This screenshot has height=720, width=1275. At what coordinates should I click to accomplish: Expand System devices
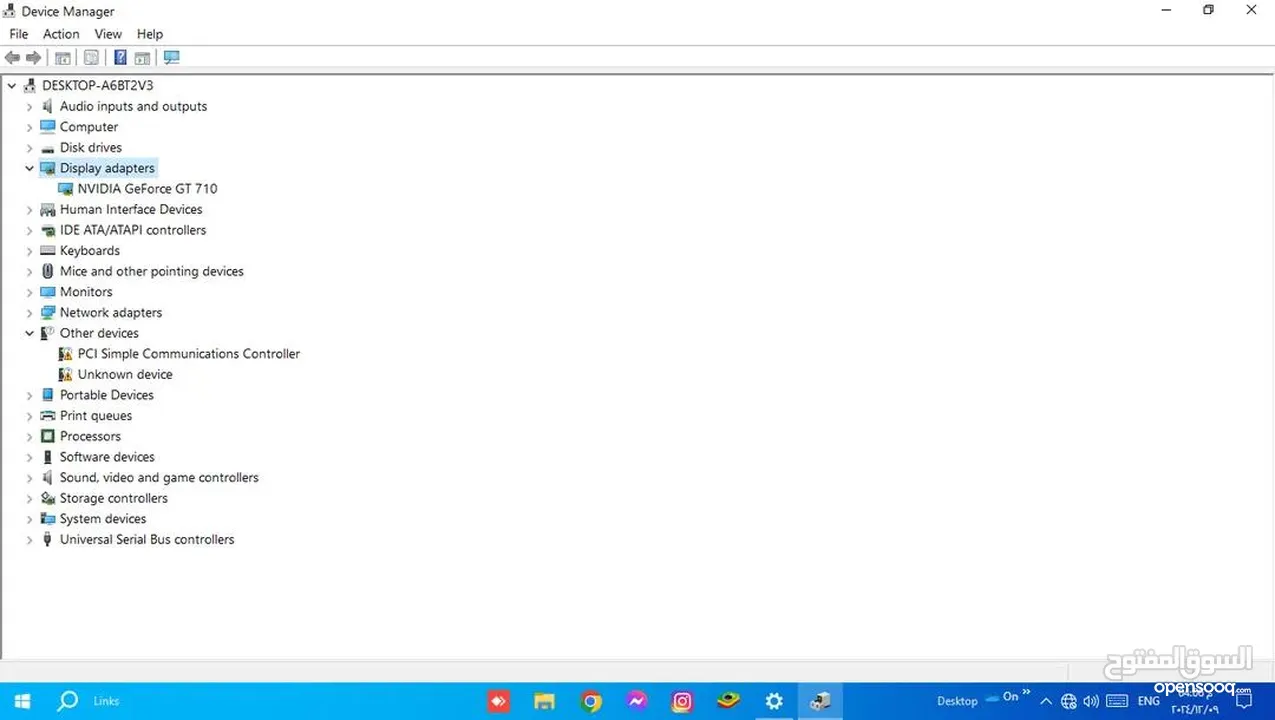coord(30,519)
